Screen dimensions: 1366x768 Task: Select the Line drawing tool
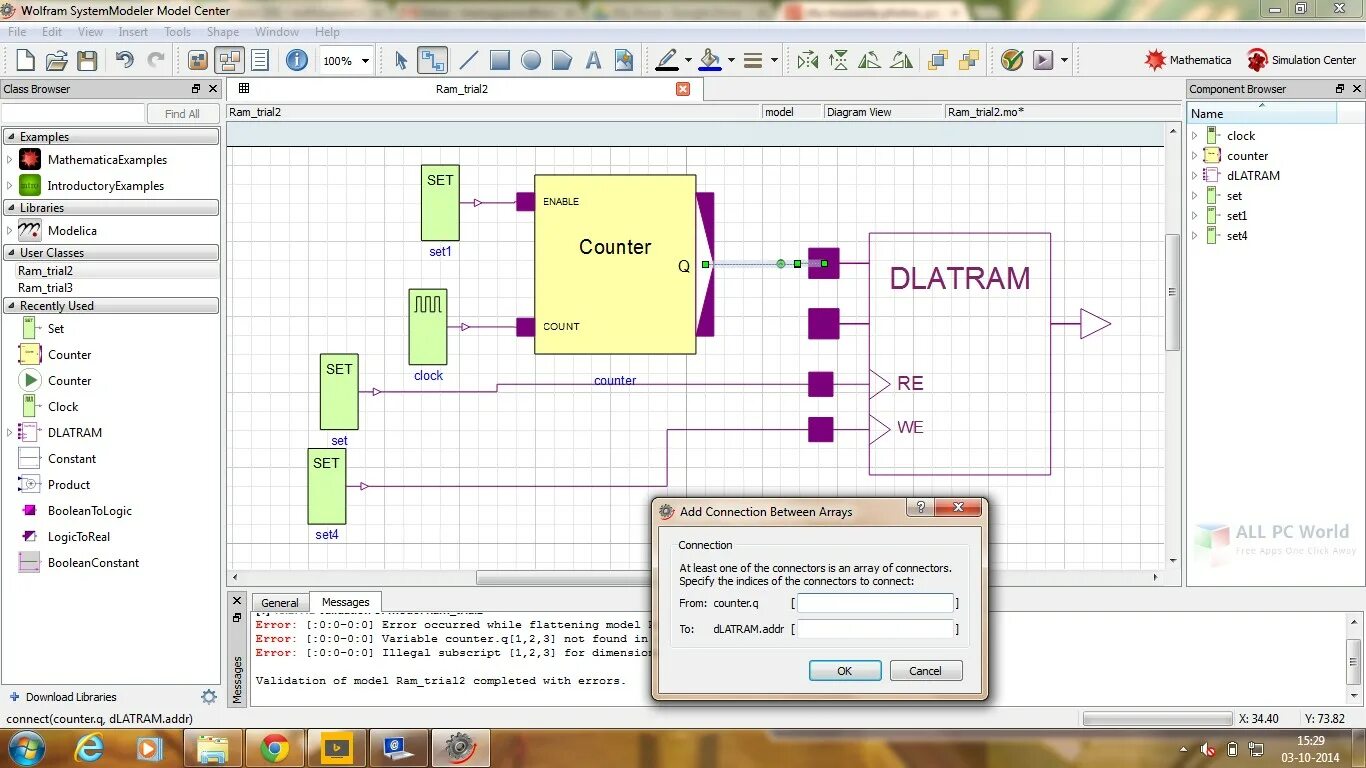click(468, 60)
